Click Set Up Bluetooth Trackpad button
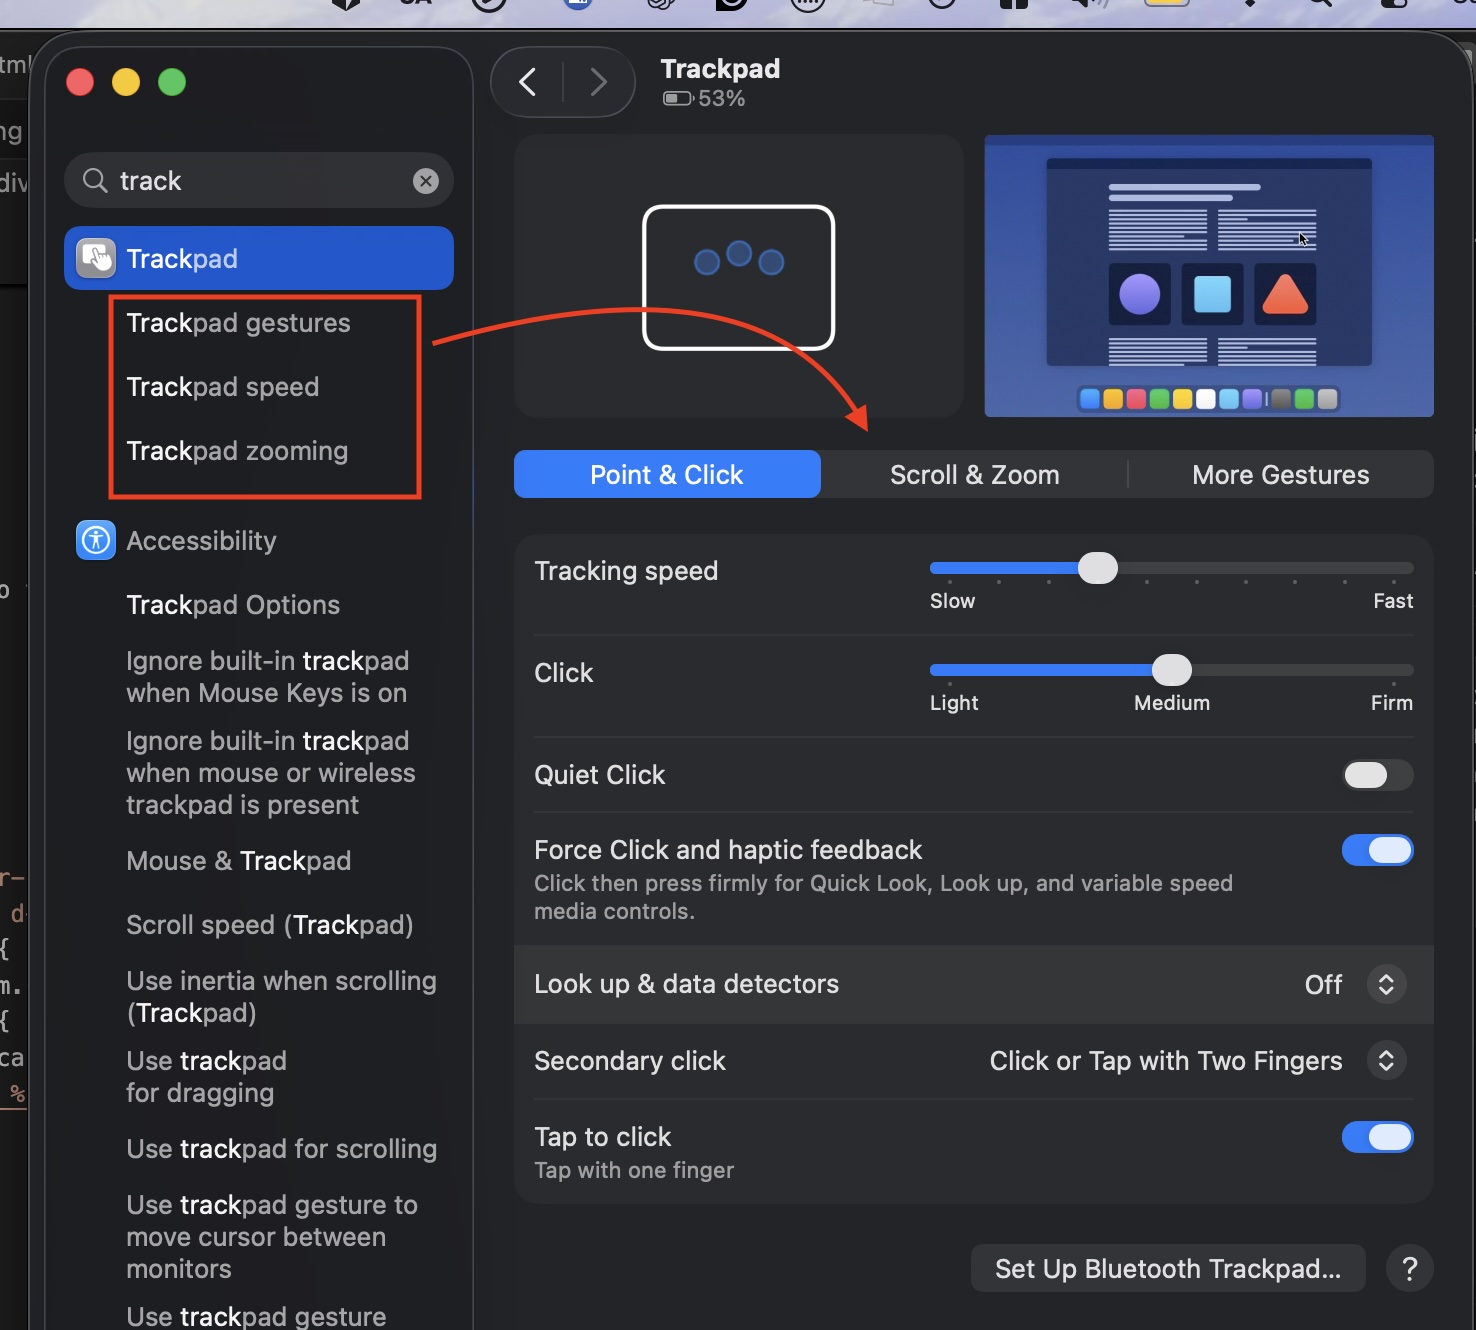This screenshot has height=1330, width=1476. click(1167, 1268)
